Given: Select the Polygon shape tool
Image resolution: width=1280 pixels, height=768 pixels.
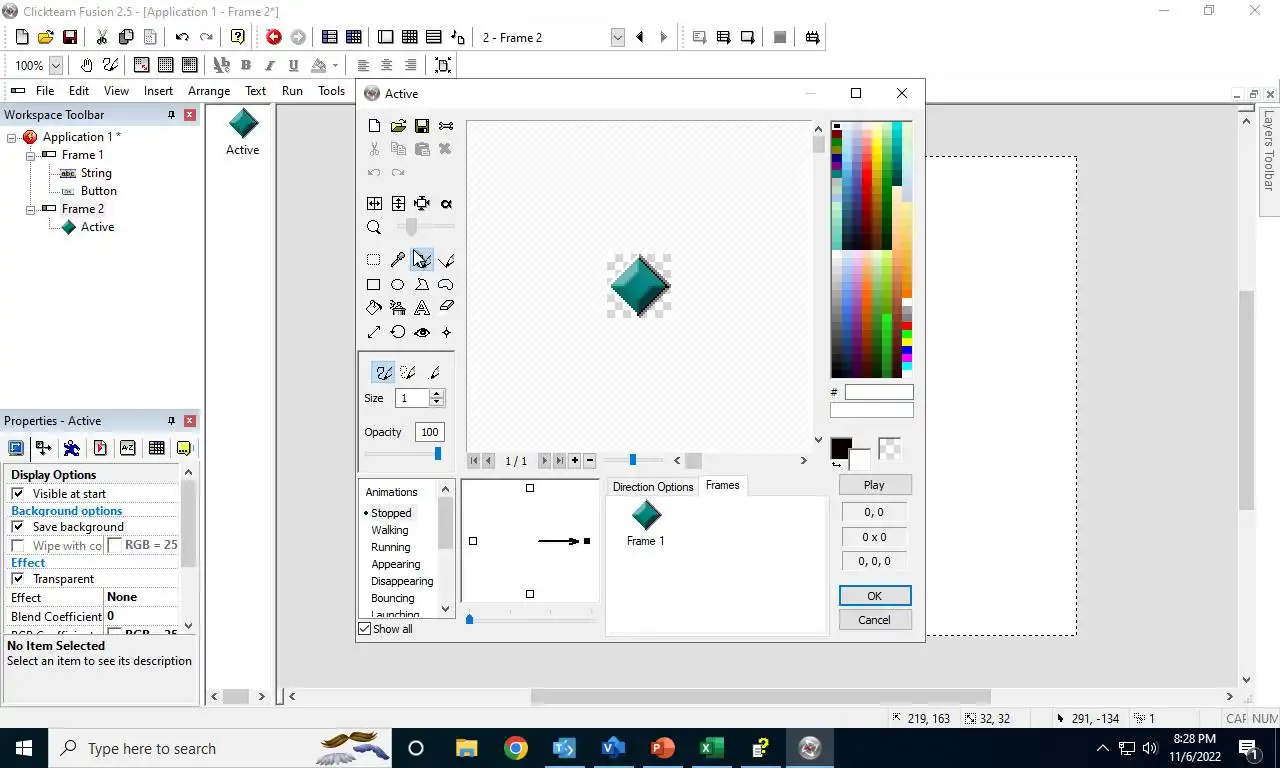Looking at the screenshot, I should click(422, 284).
